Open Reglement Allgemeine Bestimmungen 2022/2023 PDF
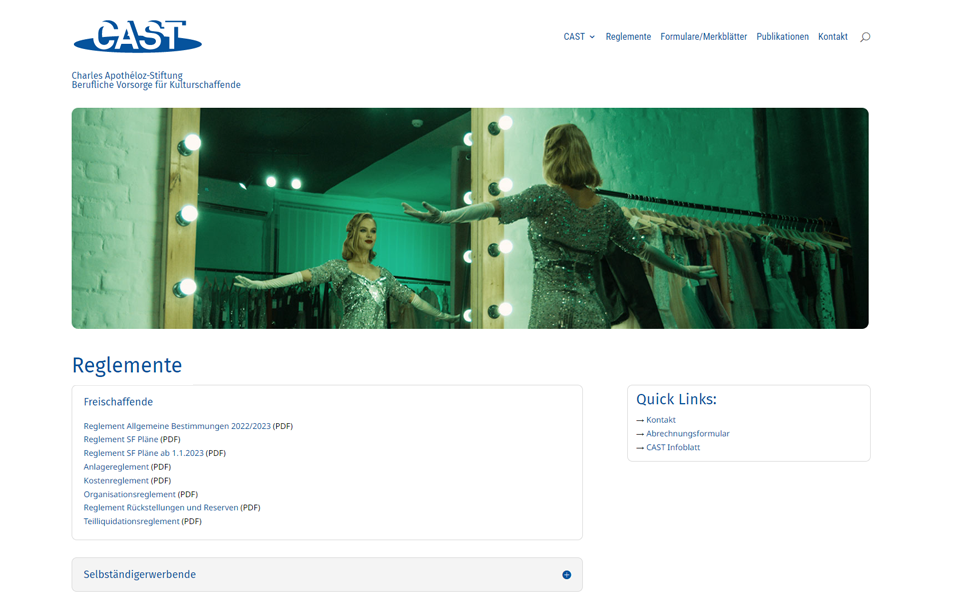 (177, 426)
